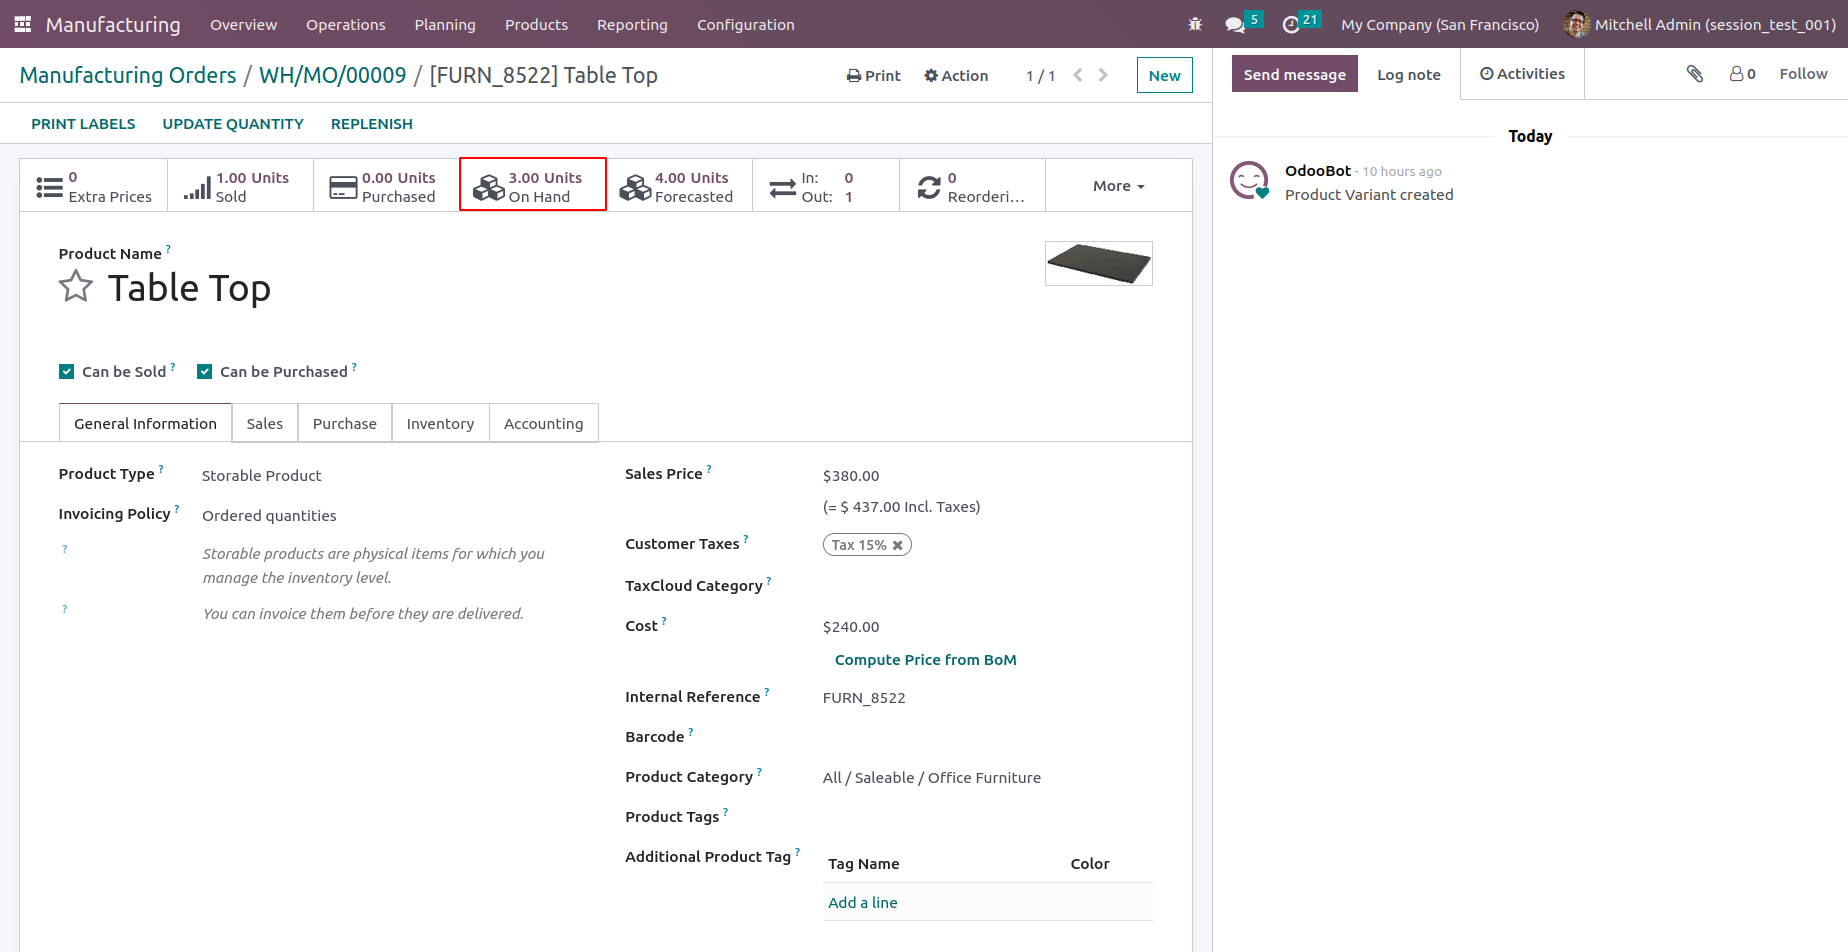The width and height of the screenshot is (1848, 952).
Task: Edit the Table Top product name
Action: [190, 288]
